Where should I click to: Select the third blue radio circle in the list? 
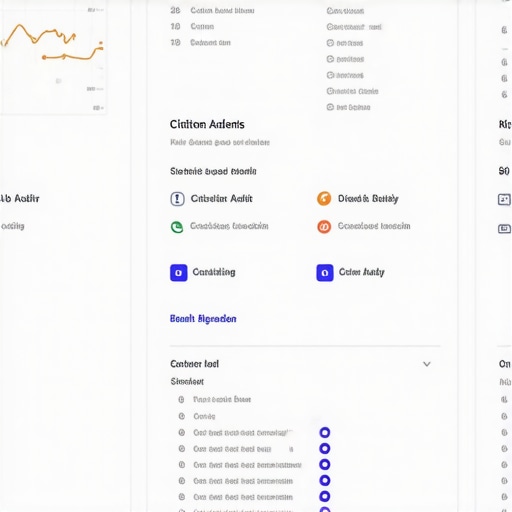pyautogui.click(x=325, y=464)
